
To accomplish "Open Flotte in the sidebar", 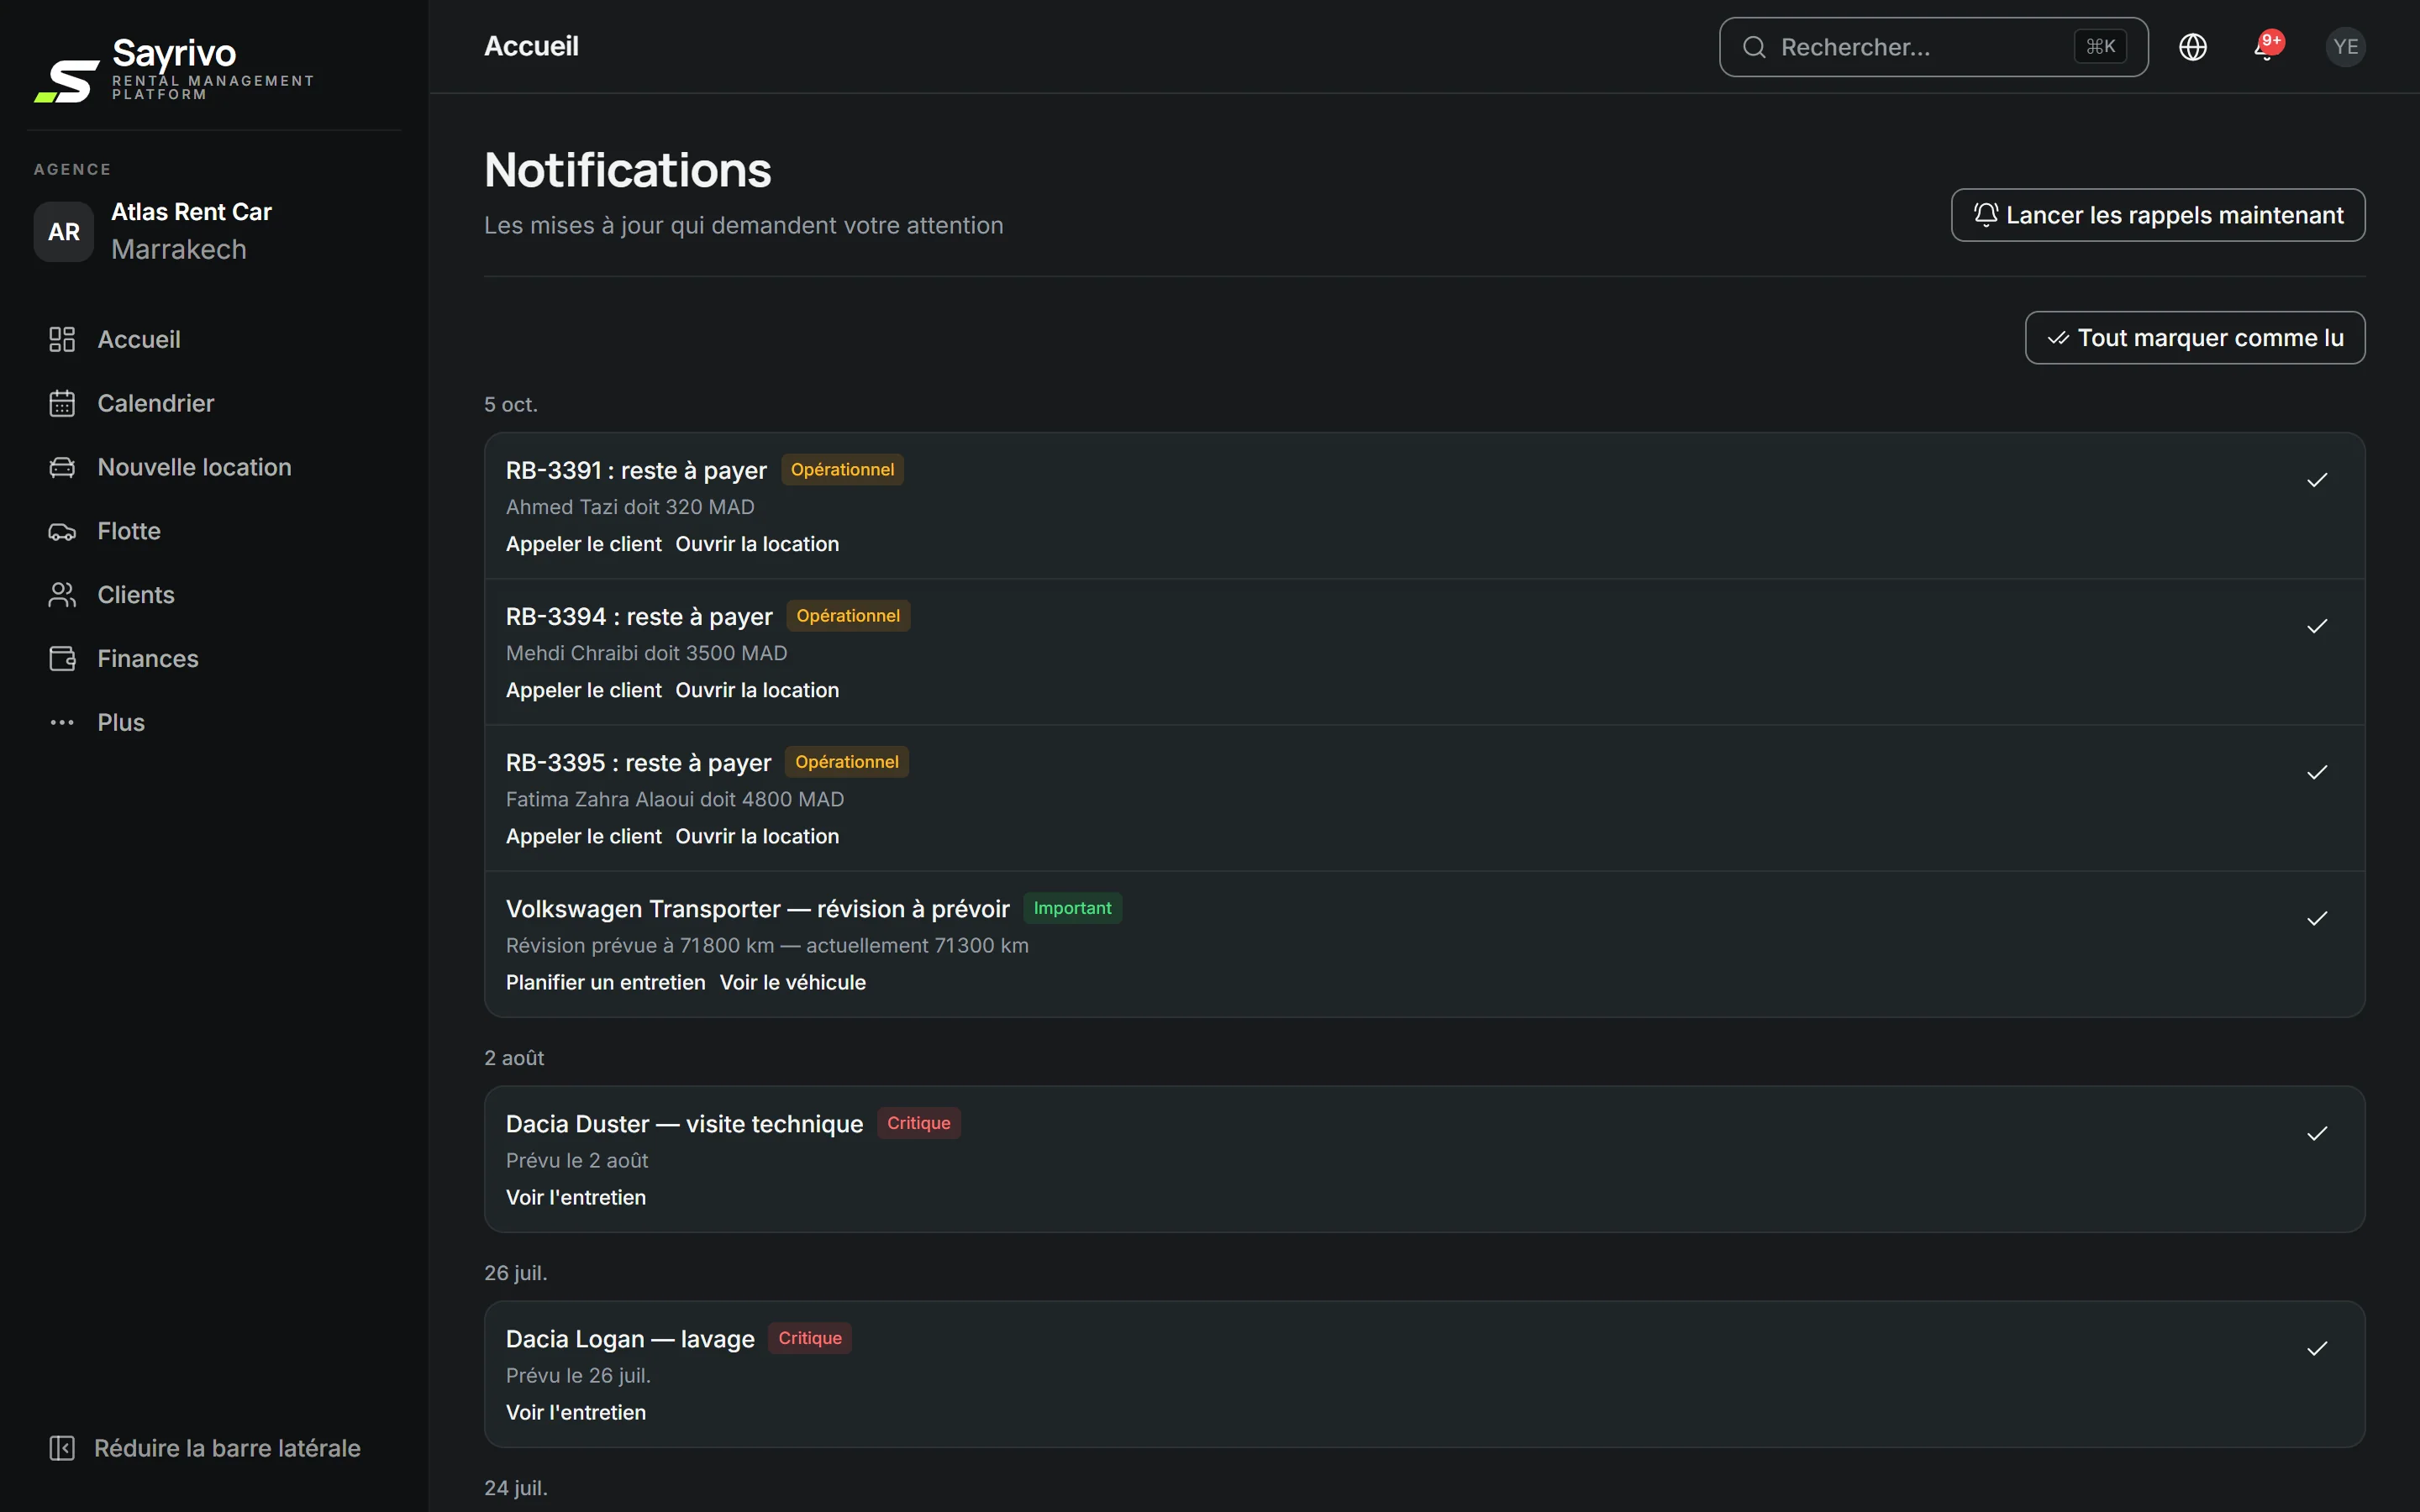I will coord(214,531).
